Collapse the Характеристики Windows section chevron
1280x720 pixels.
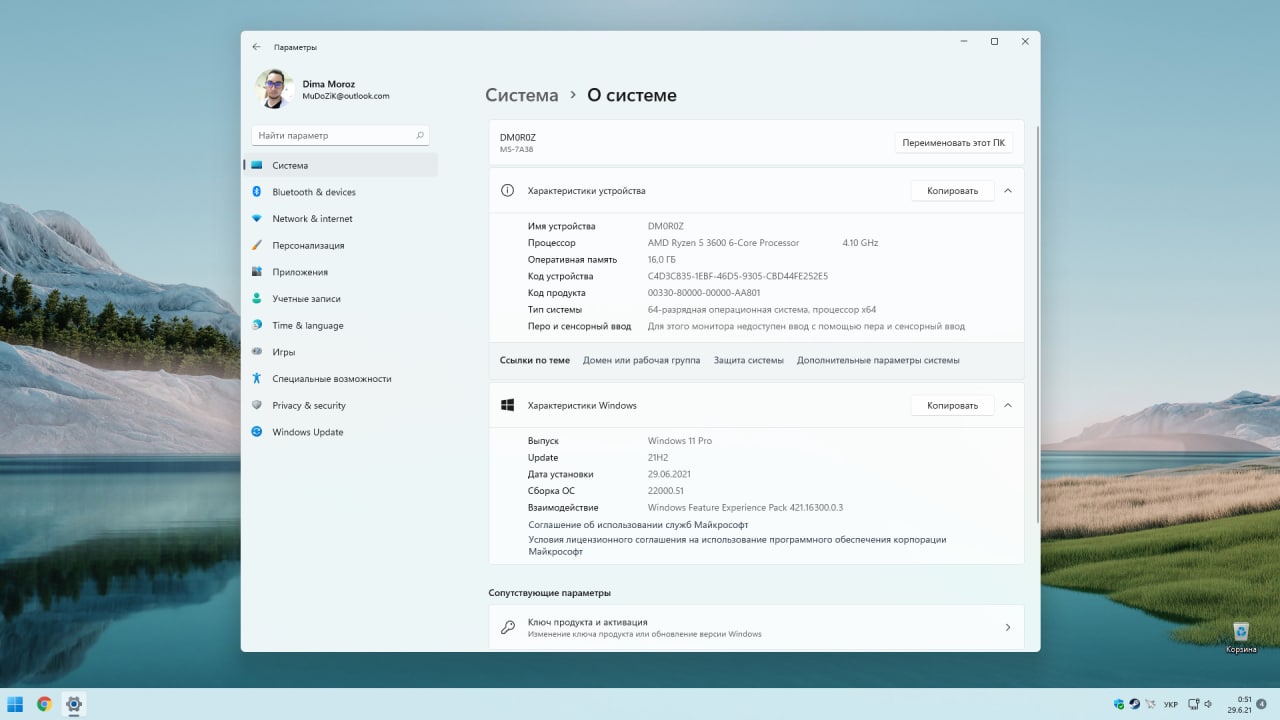pos(1008,405)
